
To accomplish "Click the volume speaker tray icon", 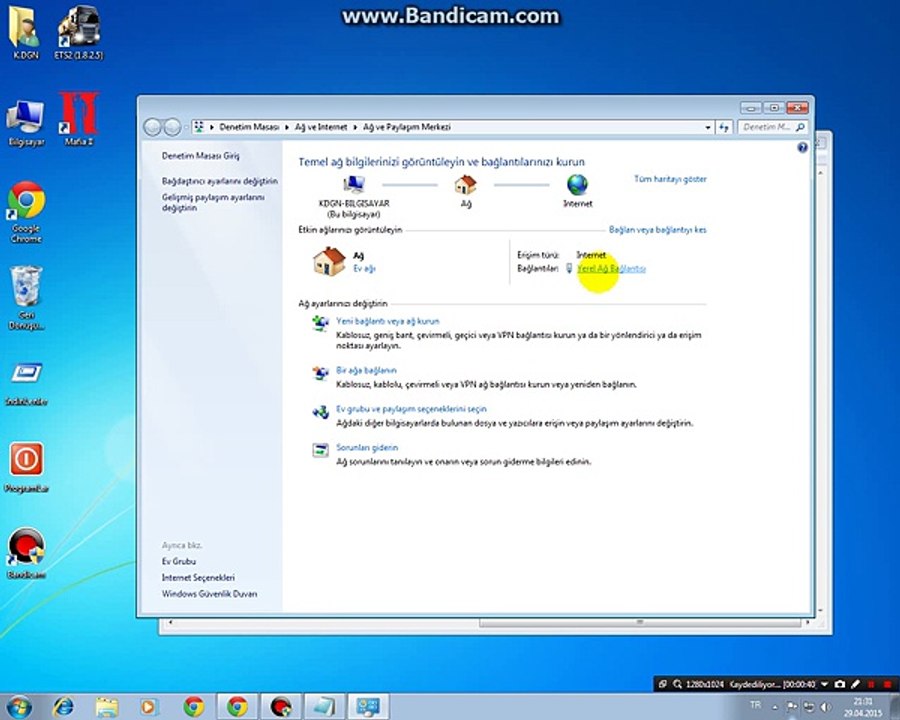I will pos(825,707).
